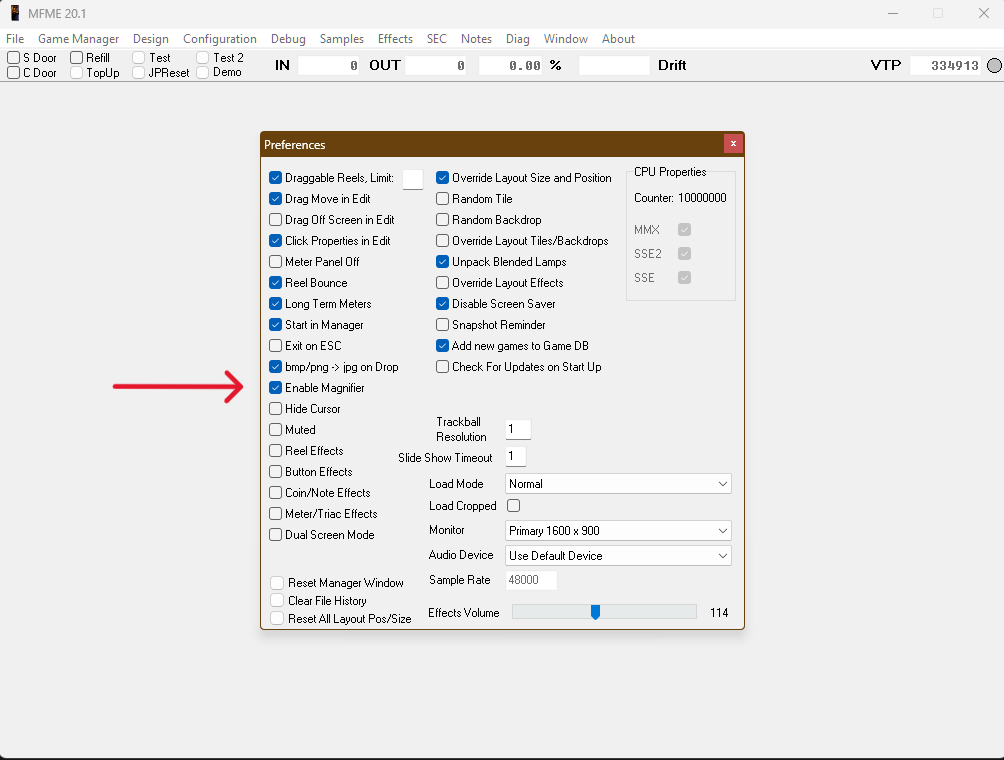This screenshot has height=760, width=1004.
Task: Enable Random Backdrop option
Action: click(x=443, y=220)
